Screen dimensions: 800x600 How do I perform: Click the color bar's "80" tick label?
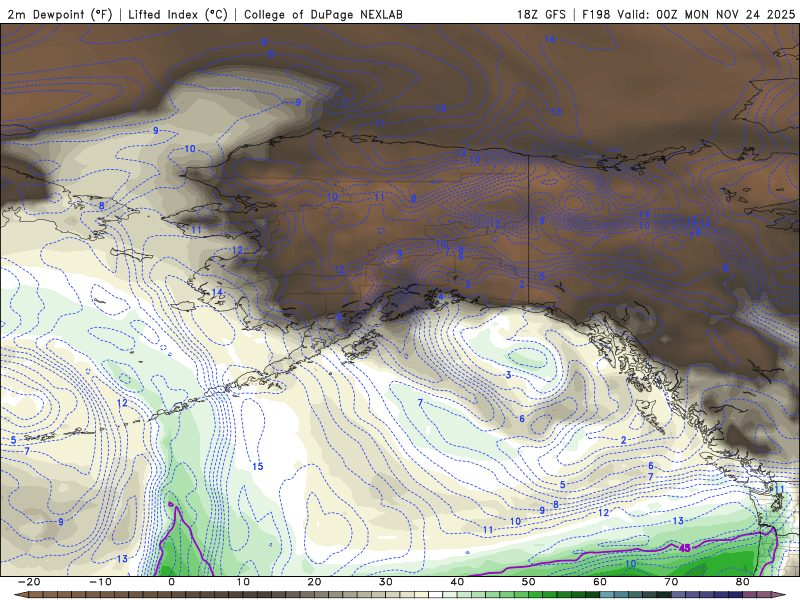click(x=743, y=582)
